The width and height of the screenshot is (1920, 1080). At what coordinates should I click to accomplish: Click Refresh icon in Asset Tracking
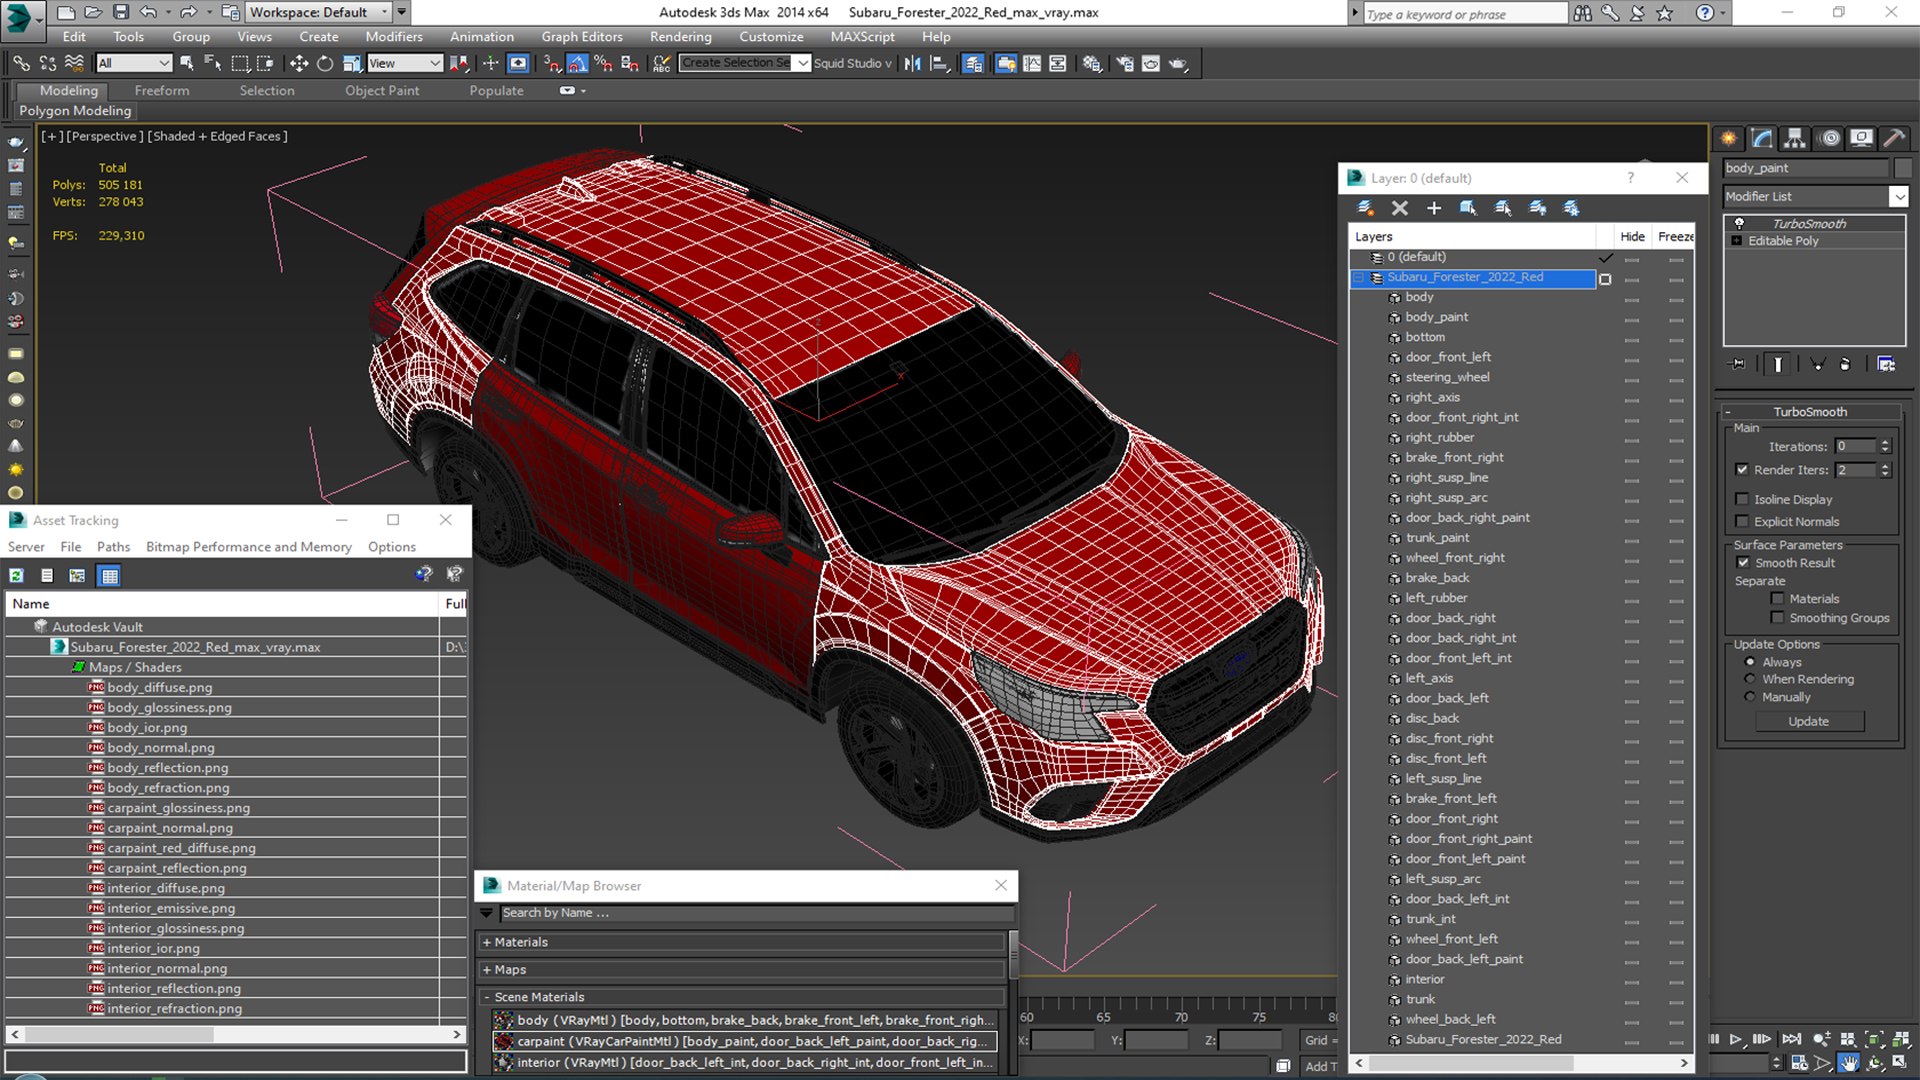(x=17, y=575)
